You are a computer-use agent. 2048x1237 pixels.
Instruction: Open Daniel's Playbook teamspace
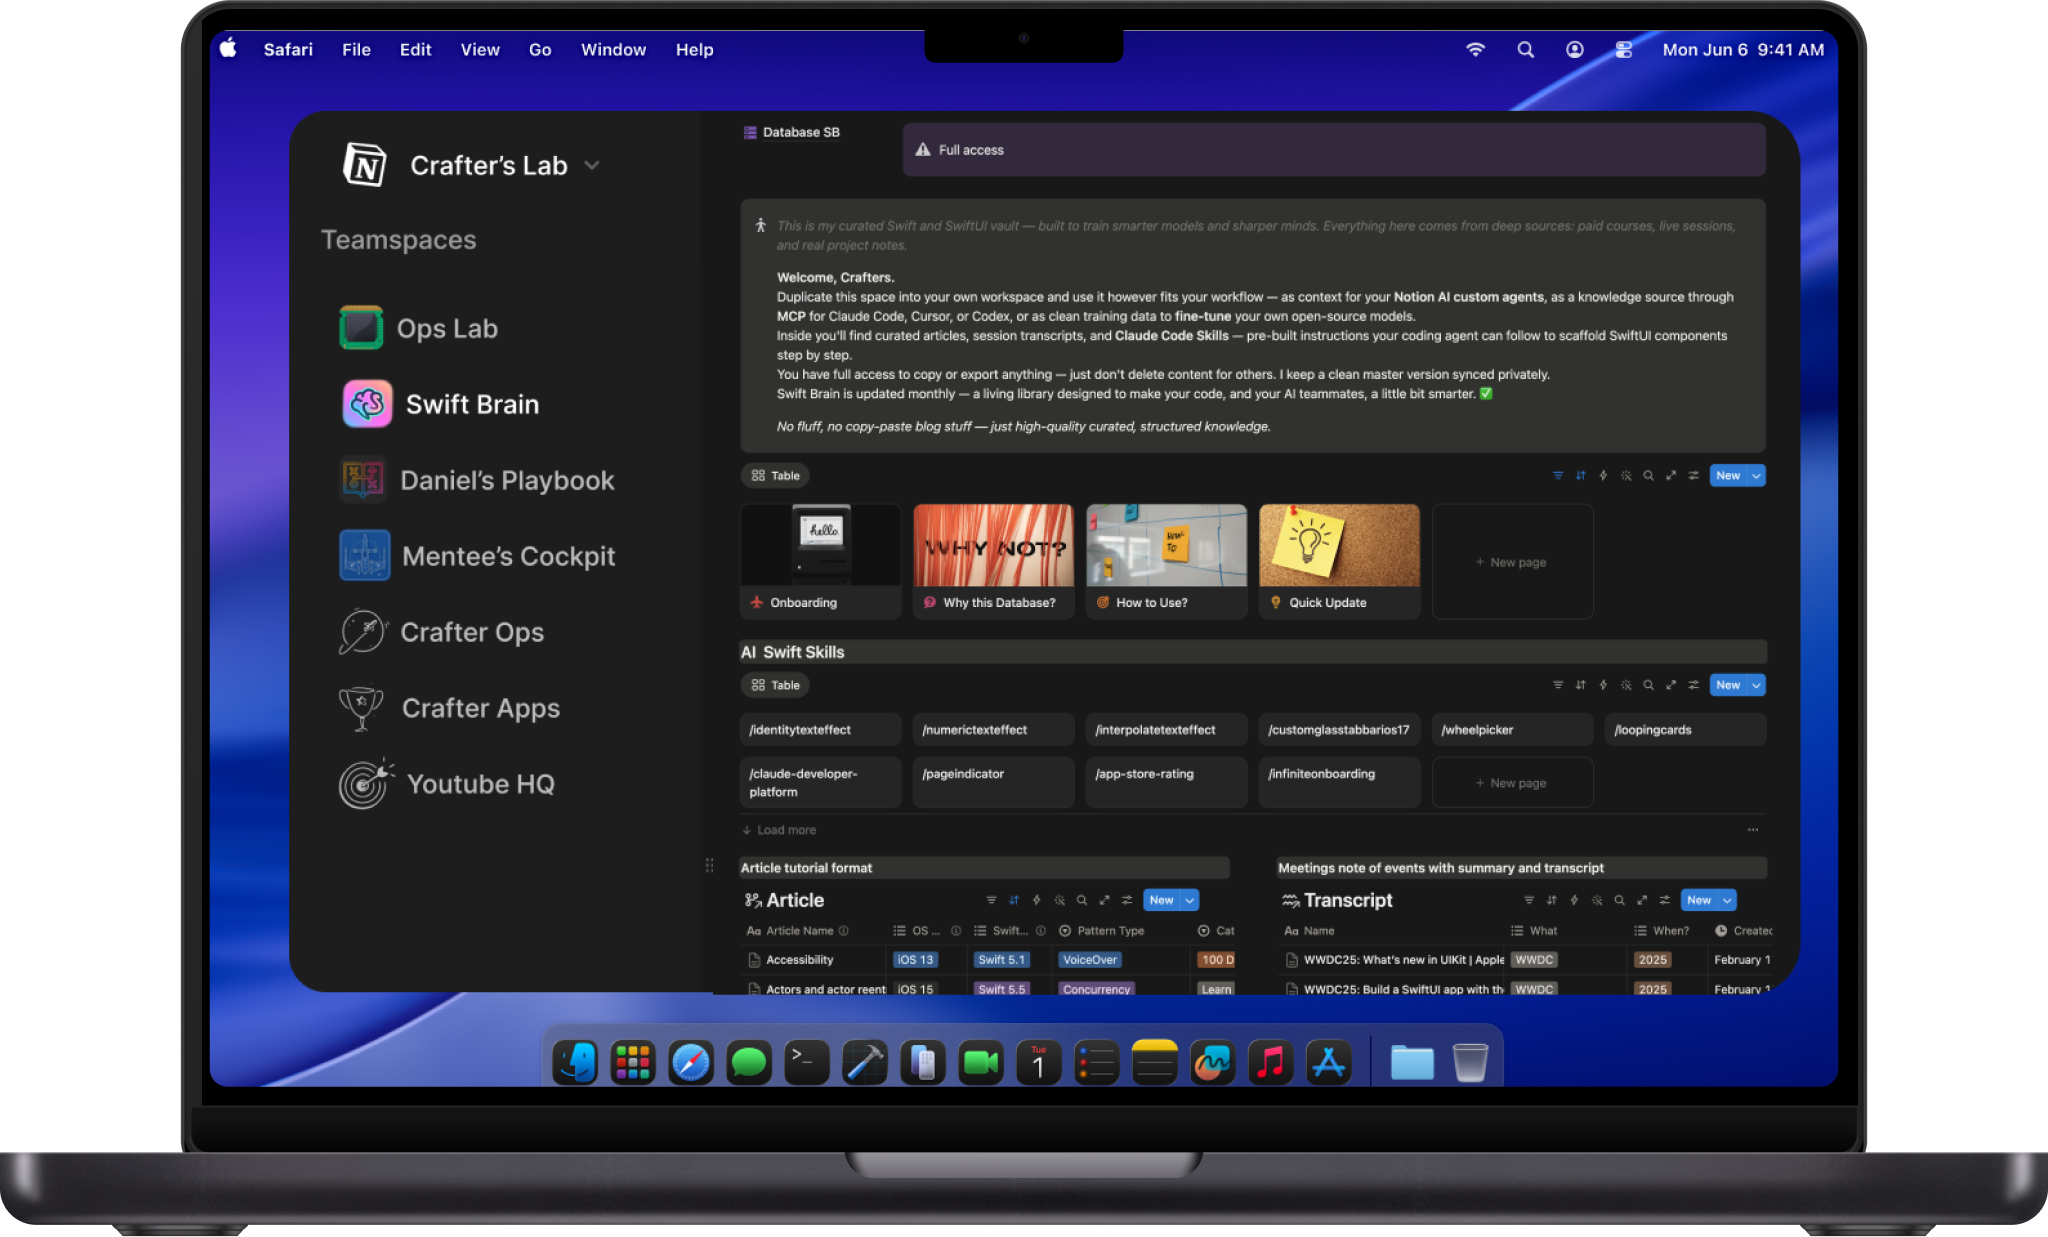477,480
